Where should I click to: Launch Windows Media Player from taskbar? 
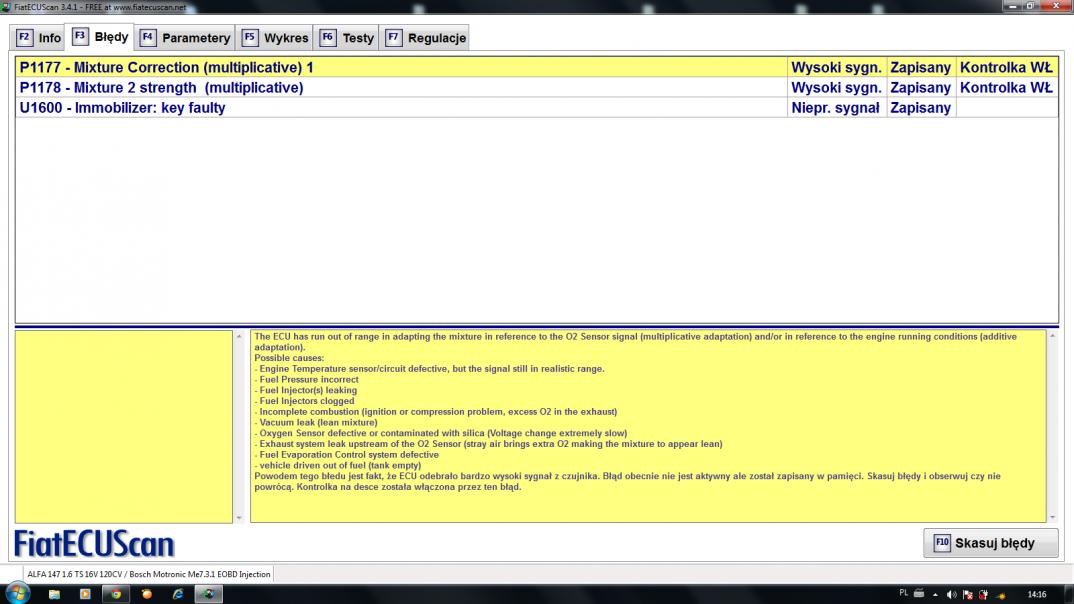tap(85, 594)
